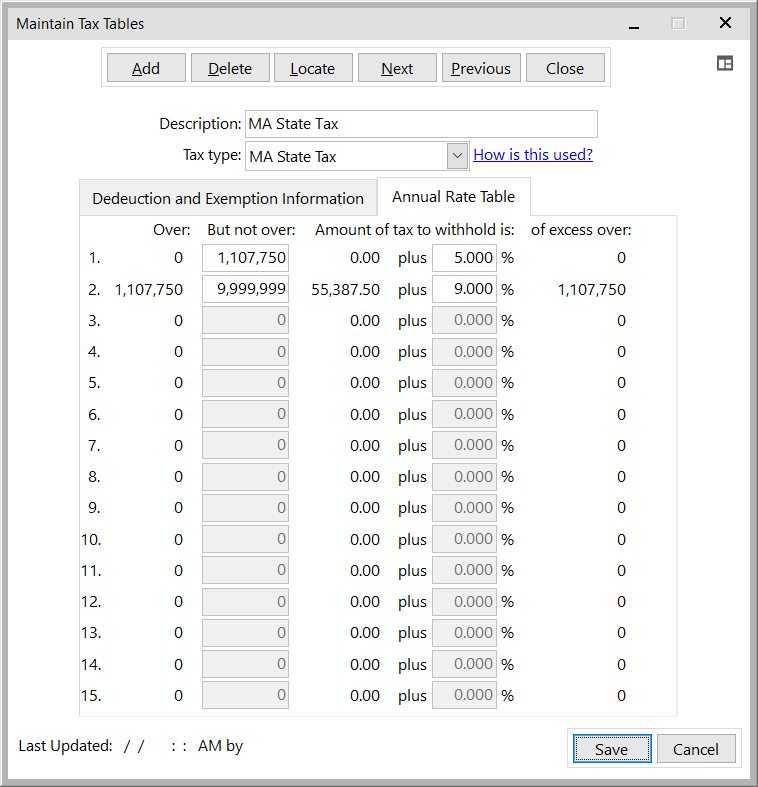This screenshot has width=758, height=787.
Task: Click row 2 'But not over' field 9,999,999
Action: [x=246, y=290]
